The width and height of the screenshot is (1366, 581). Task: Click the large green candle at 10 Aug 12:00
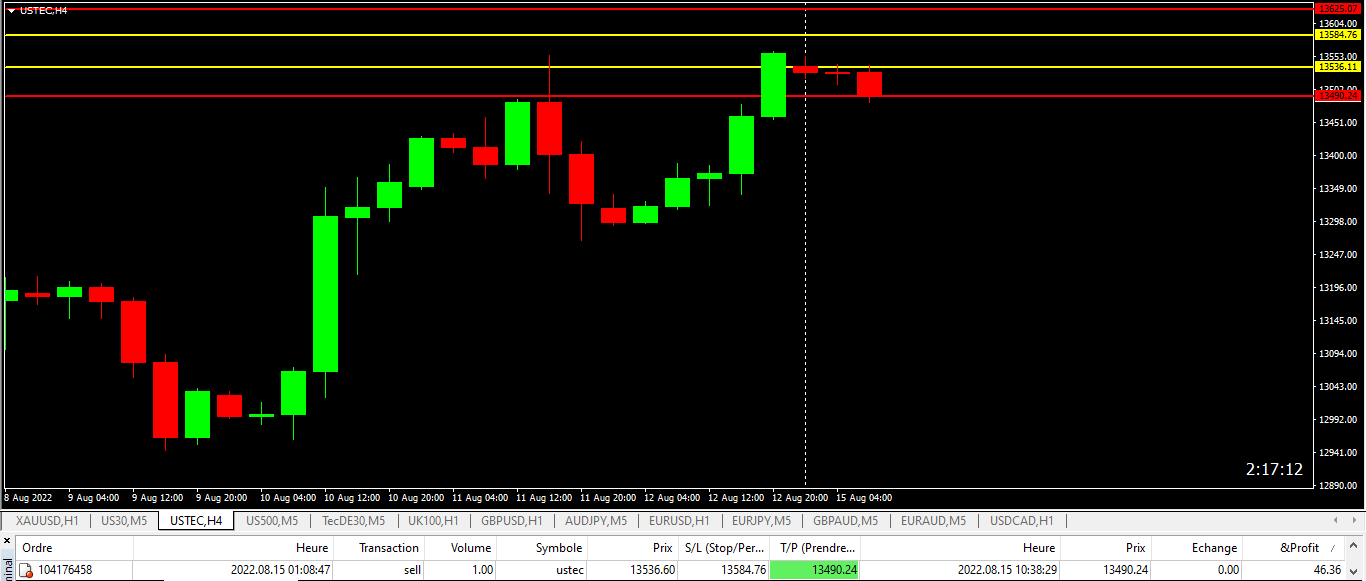click(x=325, y=293)
